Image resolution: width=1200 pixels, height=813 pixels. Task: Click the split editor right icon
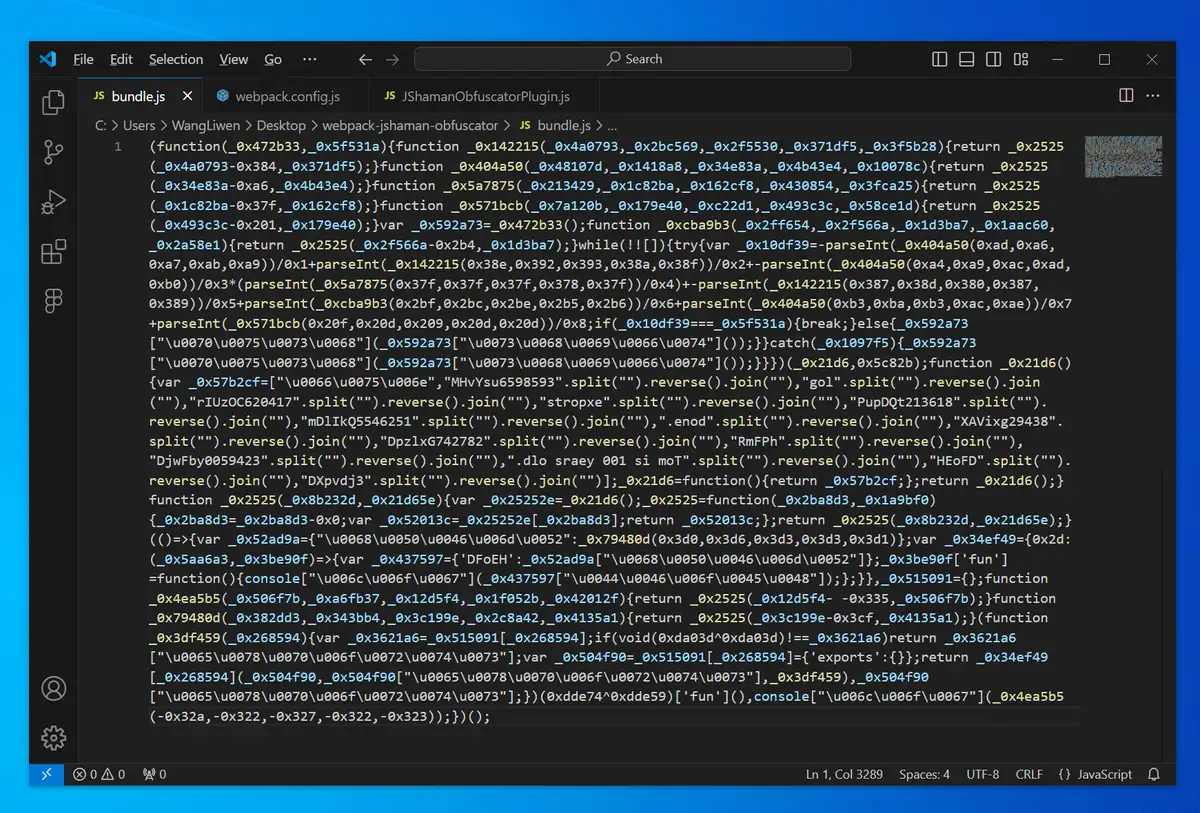click(1126, 96)
